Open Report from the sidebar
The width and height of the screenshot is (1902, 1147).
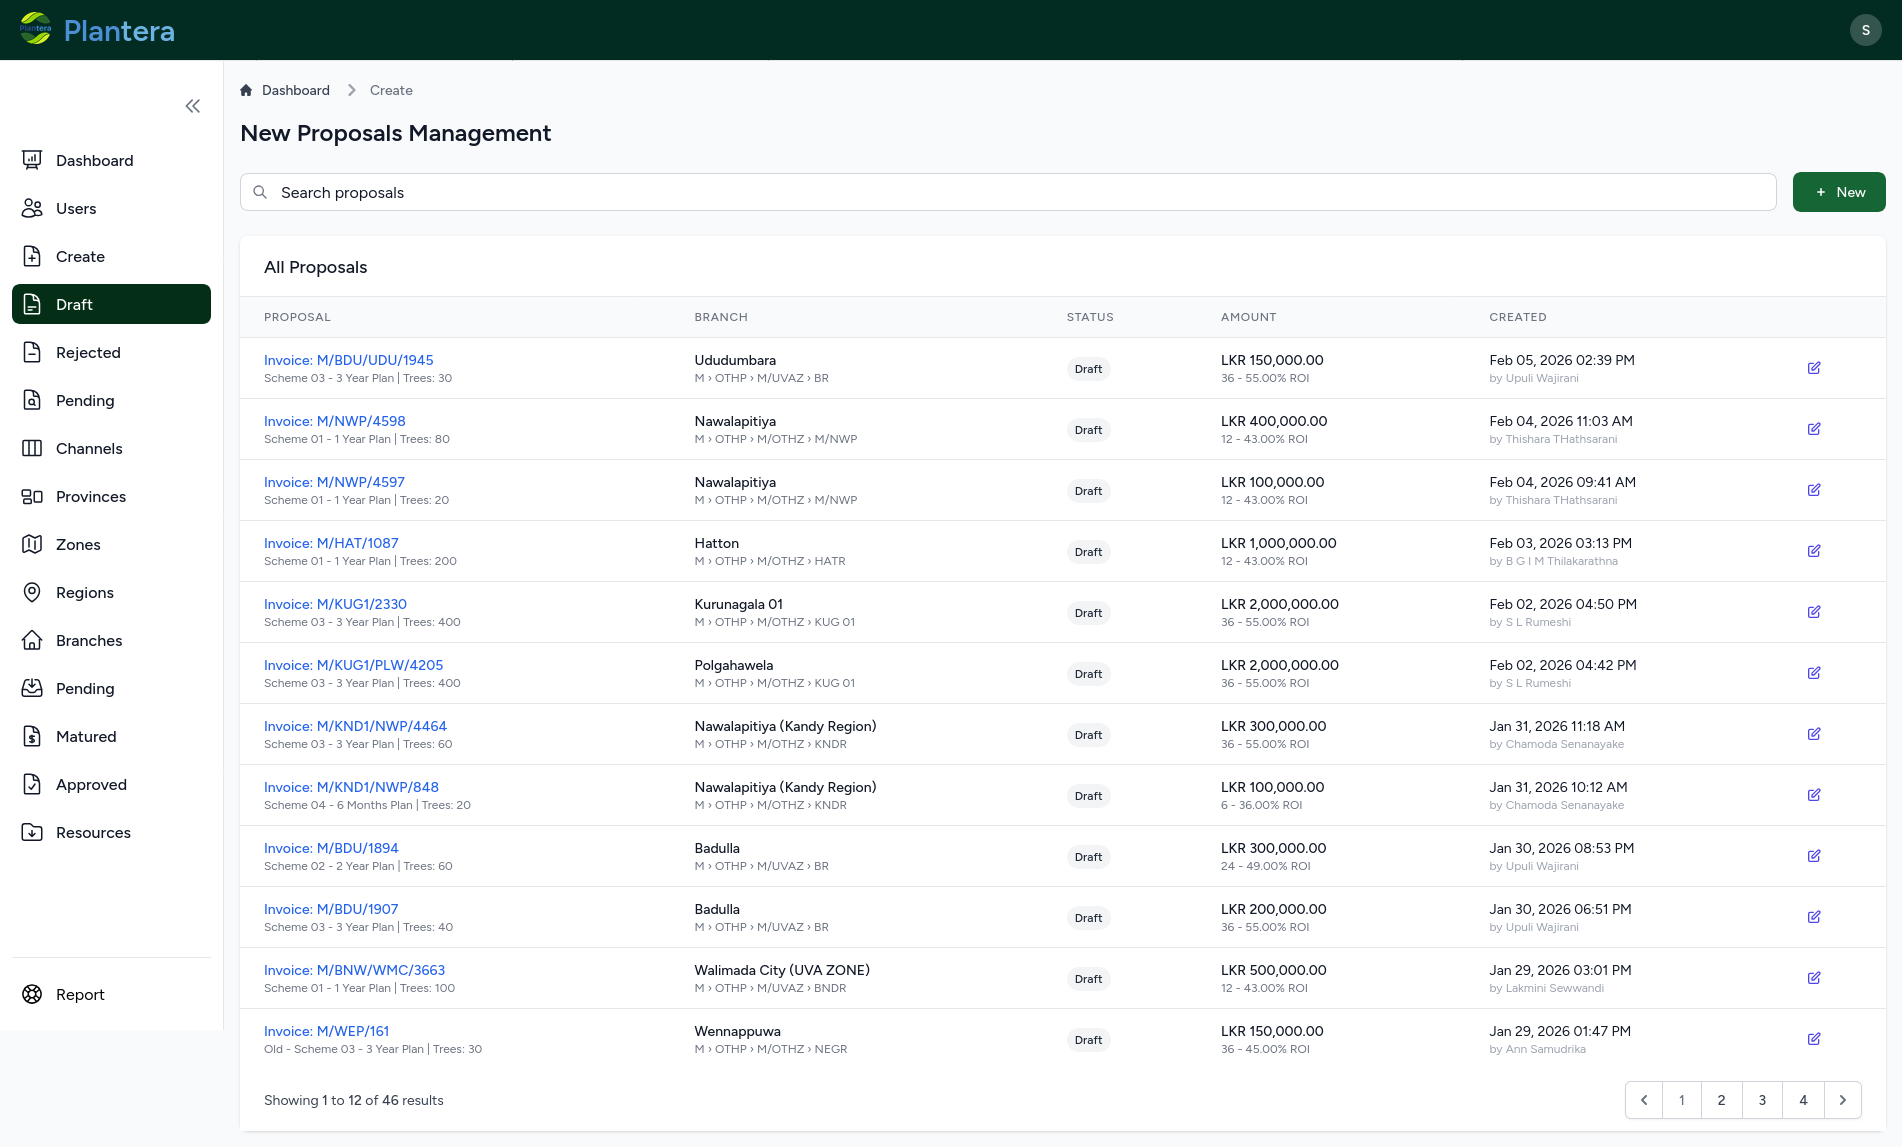point(80,994)
